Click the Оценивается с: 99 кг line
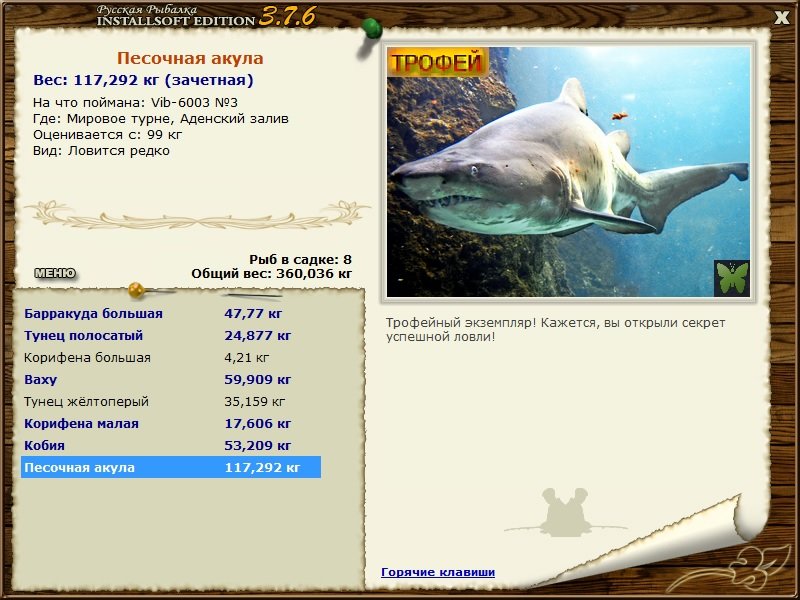800x600 pixels. pos(107,135)
